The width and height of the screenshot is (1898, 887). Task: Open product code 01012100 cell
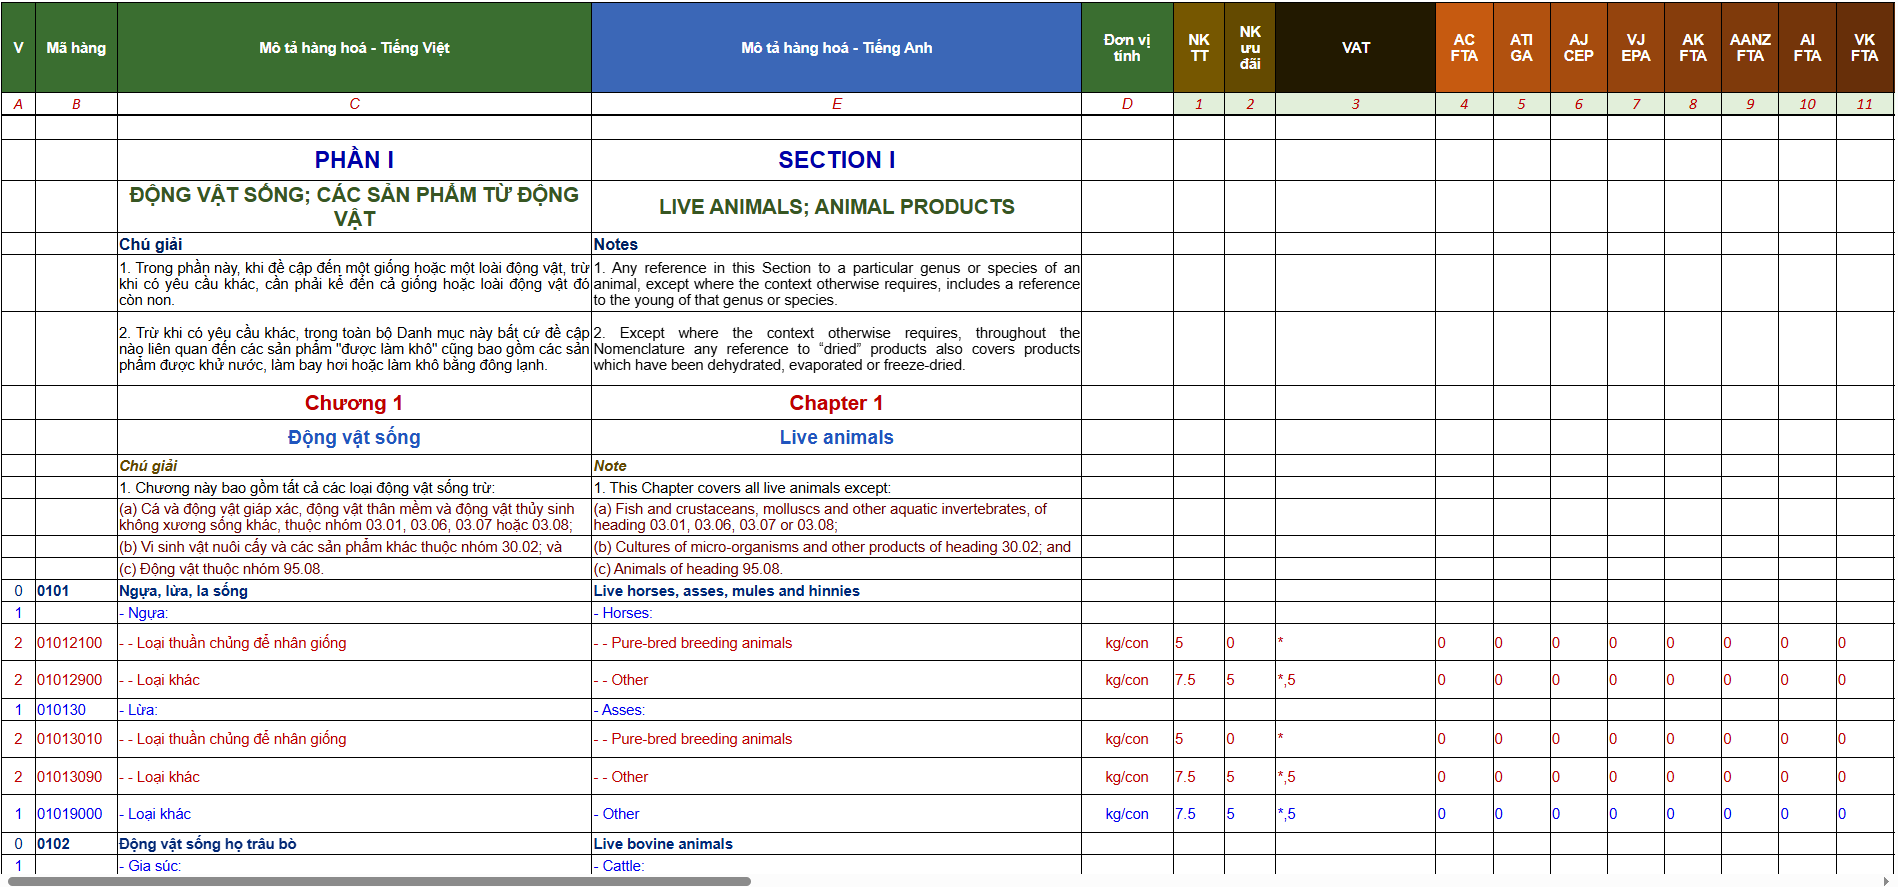coord(76,643)
